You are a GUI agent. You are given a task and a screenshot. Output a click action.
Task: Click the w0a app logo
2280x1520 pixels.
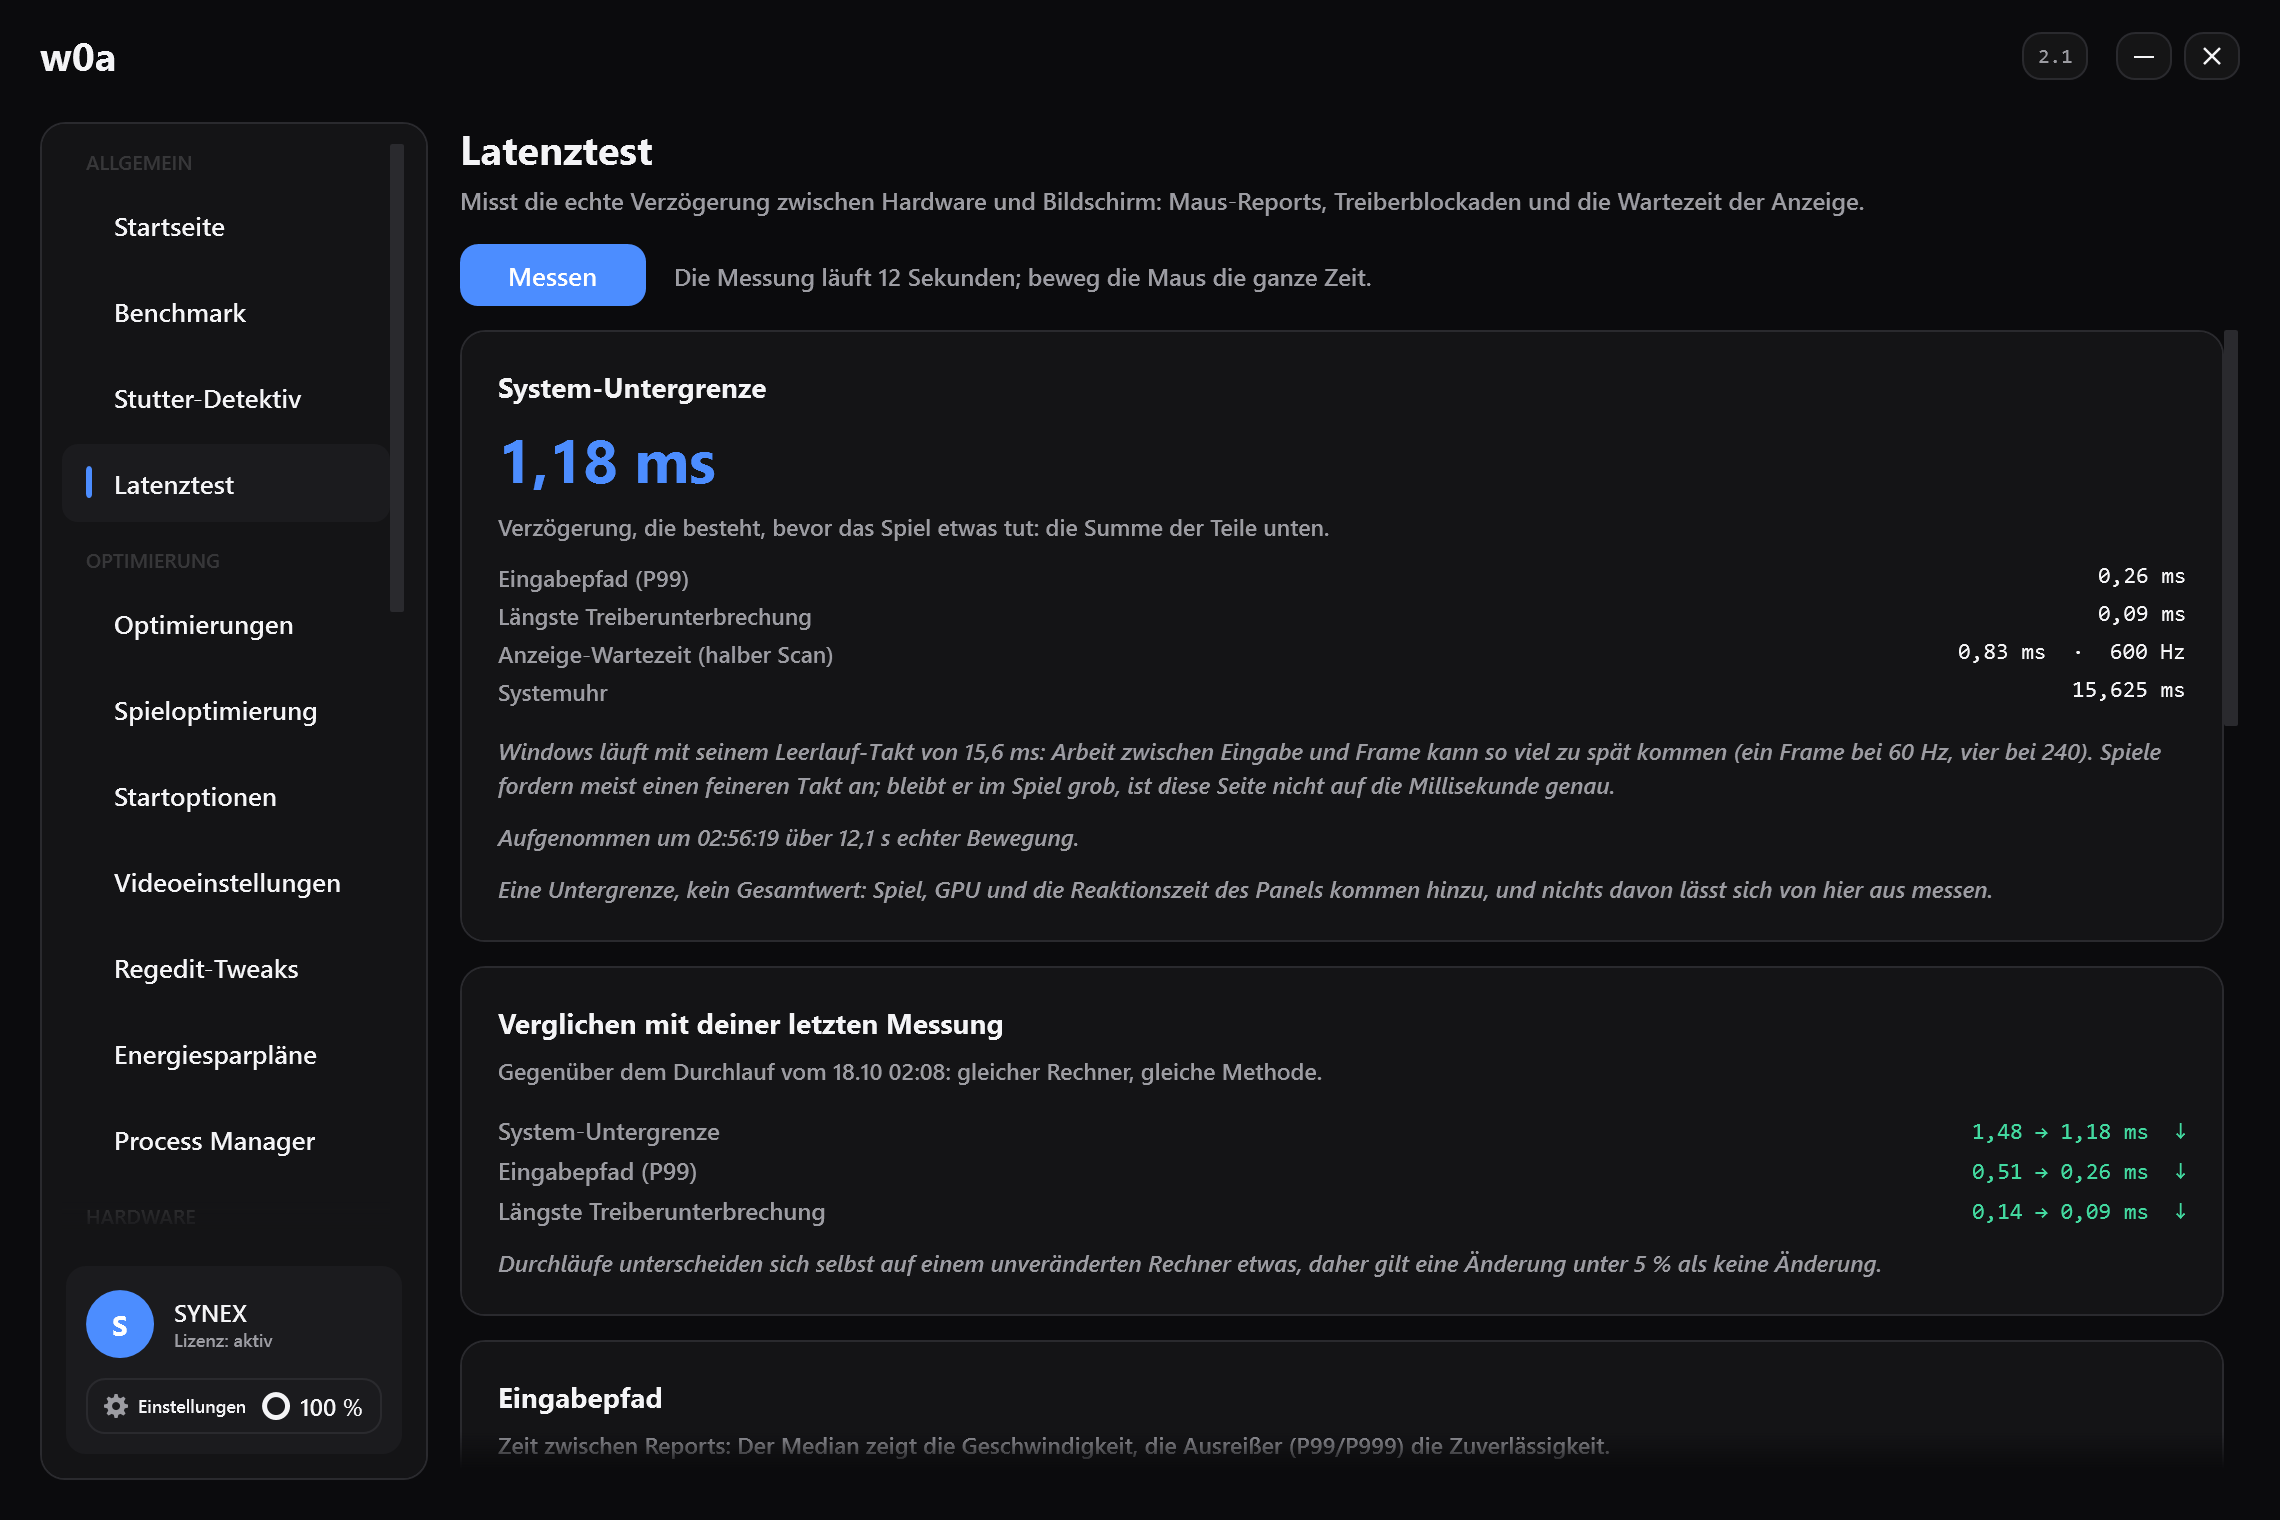pyautogui.click(x=78, y=58)
